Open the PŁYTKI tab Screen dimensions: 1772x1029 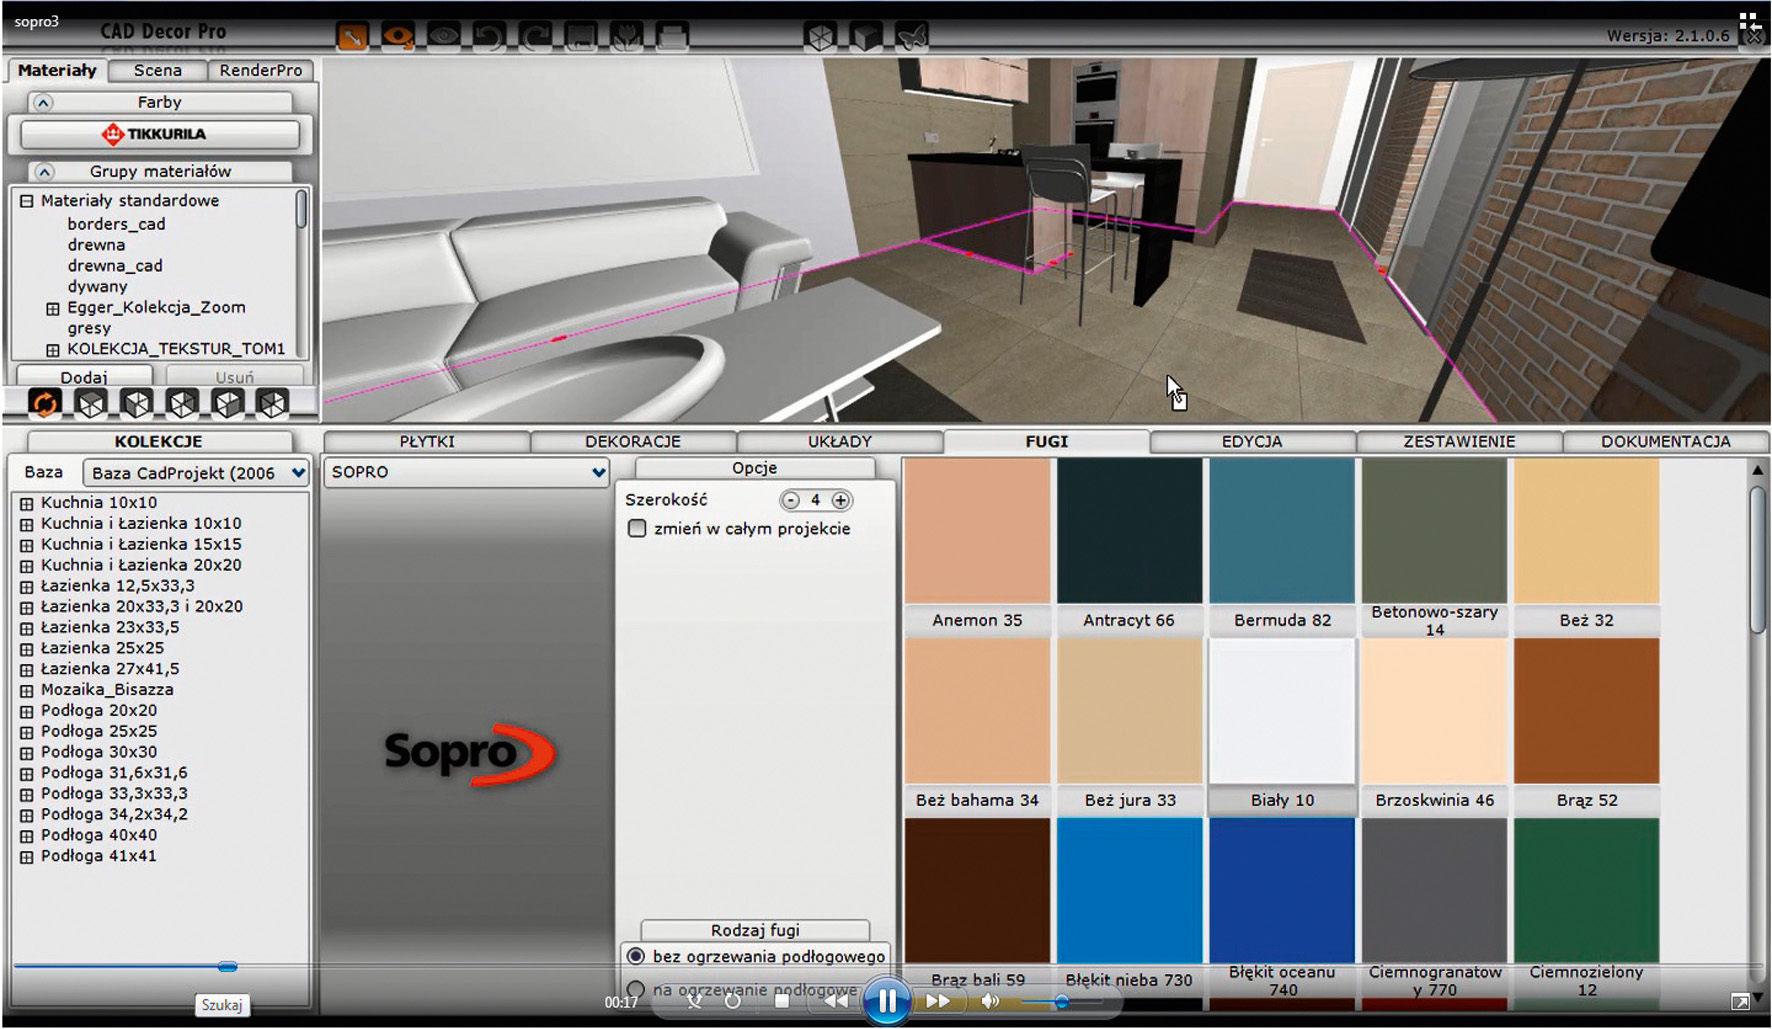427,441
